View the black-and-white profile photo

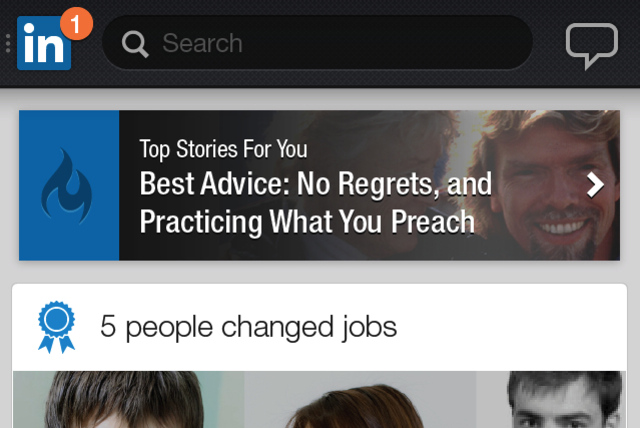click(x=551, y=399)
